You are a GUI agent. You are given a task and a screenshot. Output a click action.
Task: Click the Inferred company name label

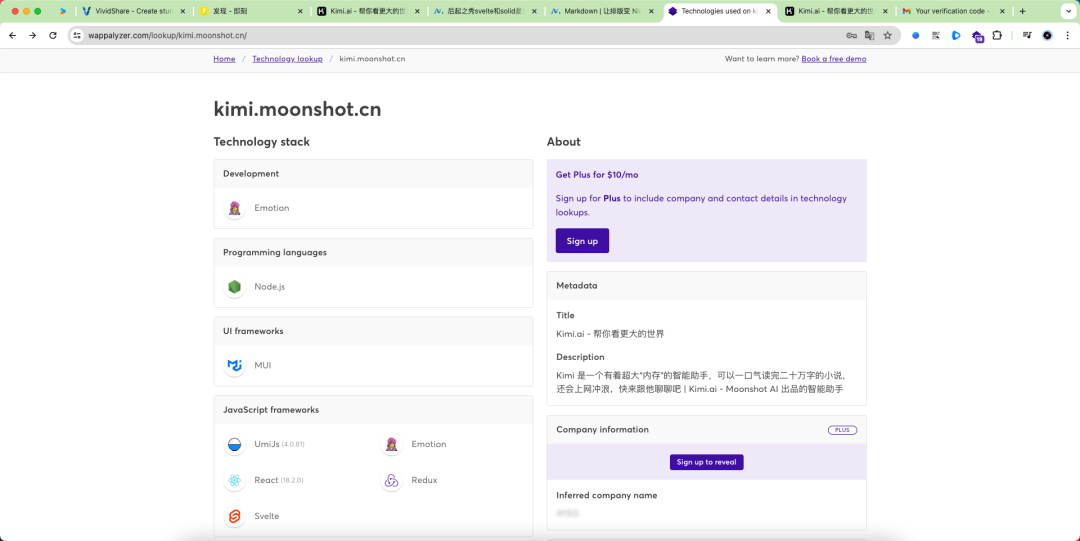point(607,496)
